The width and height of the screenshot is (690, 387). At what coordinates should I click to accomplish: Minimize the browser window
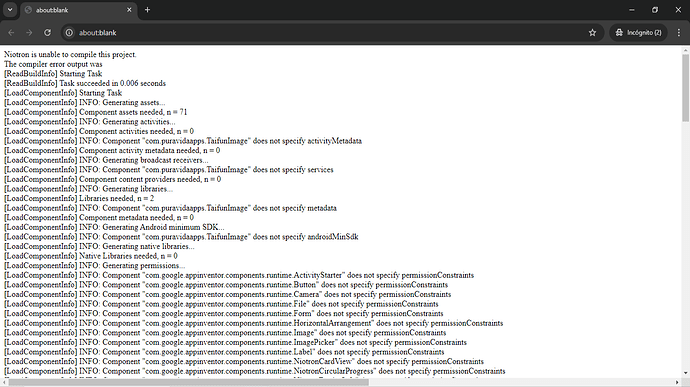[632, 10]
